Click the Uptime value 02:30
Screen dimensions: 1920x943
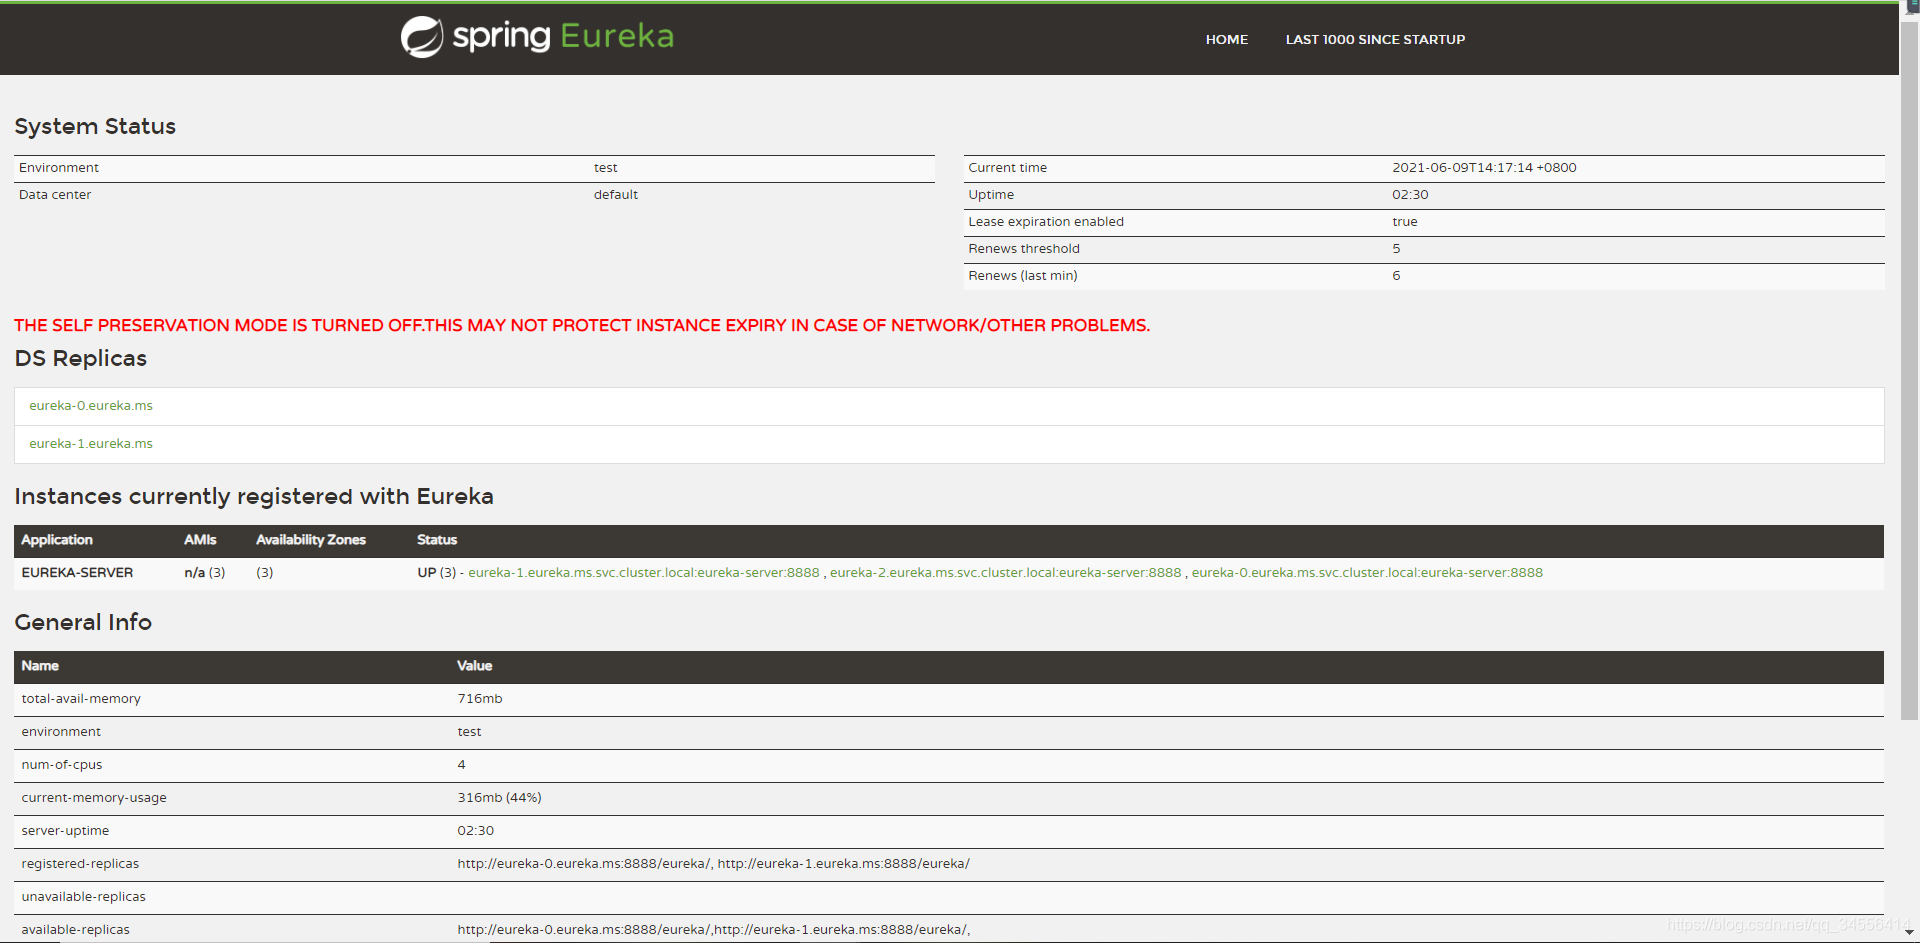pos(1410,195)
